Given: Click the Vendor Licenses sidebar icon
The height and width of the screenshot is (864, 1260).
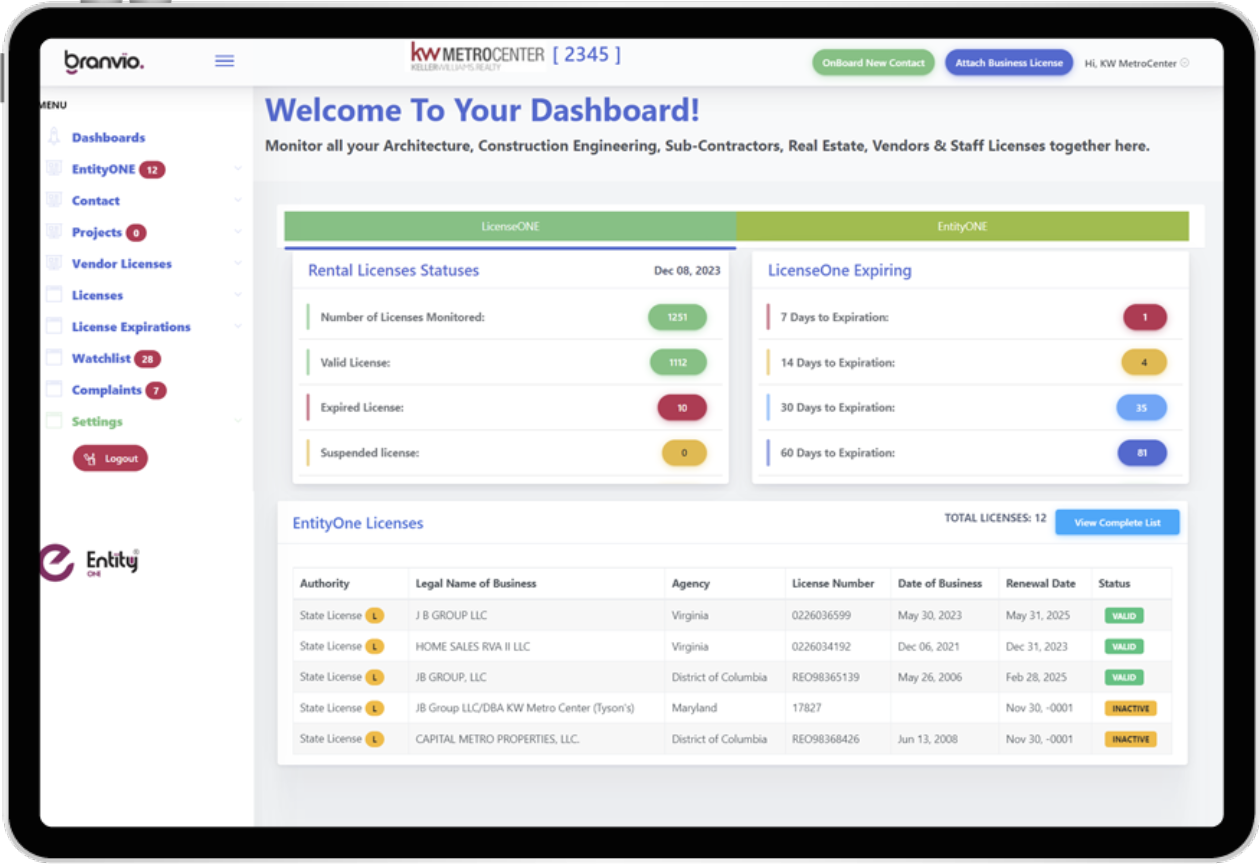Looking at the screenshot, I should (53, 263).
